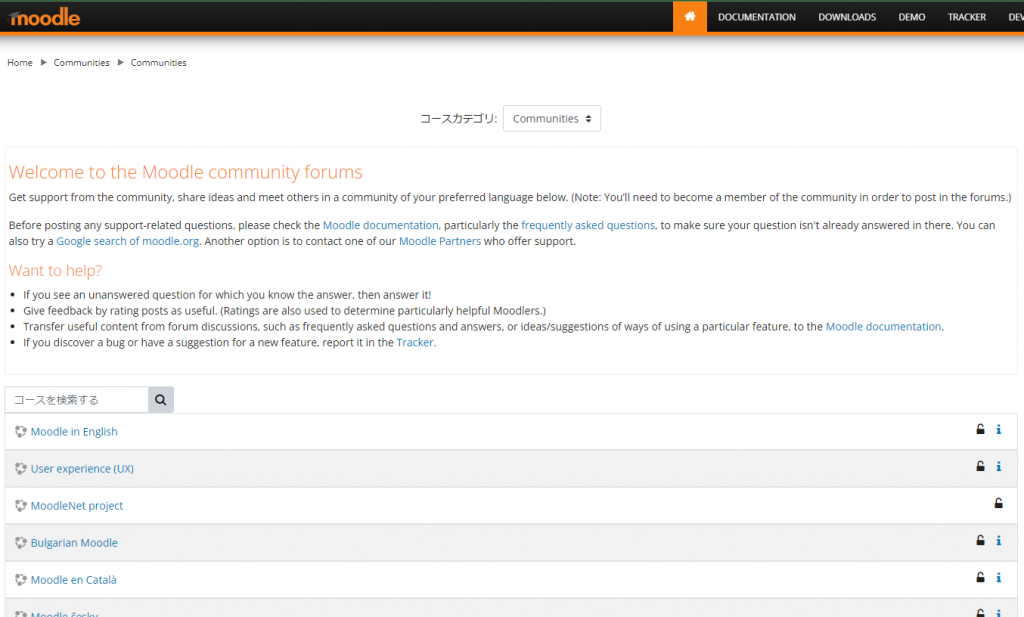
Task: Click the unlock icon in MoodleNet project row
Action: click(x=999, y=503)
